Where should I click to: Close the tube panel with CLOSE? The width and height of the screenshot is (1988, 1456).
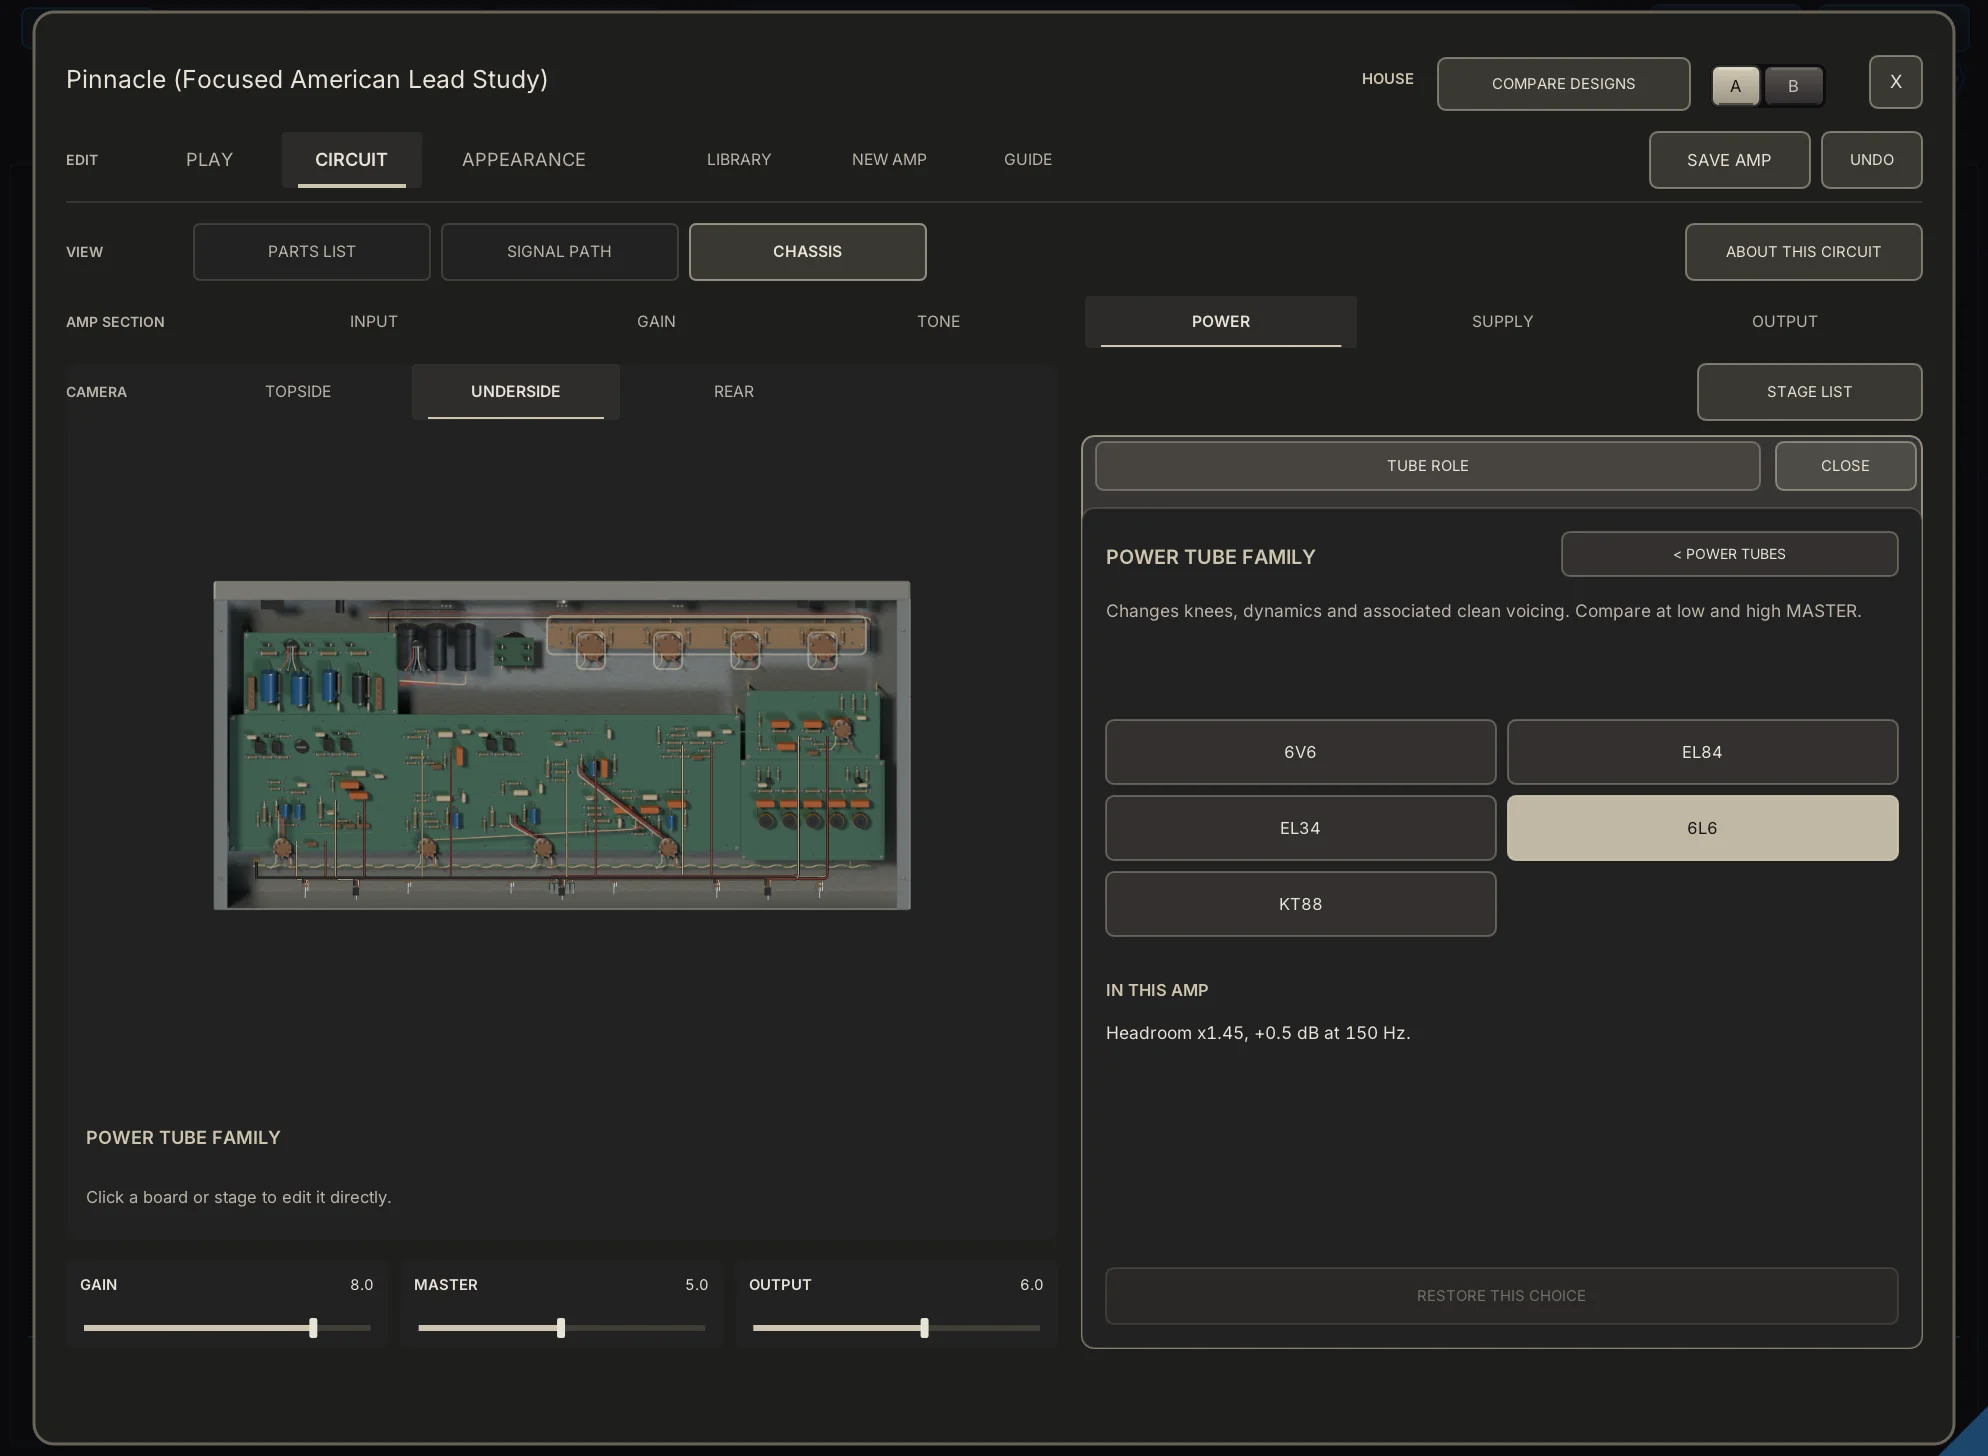(1845, 466)
